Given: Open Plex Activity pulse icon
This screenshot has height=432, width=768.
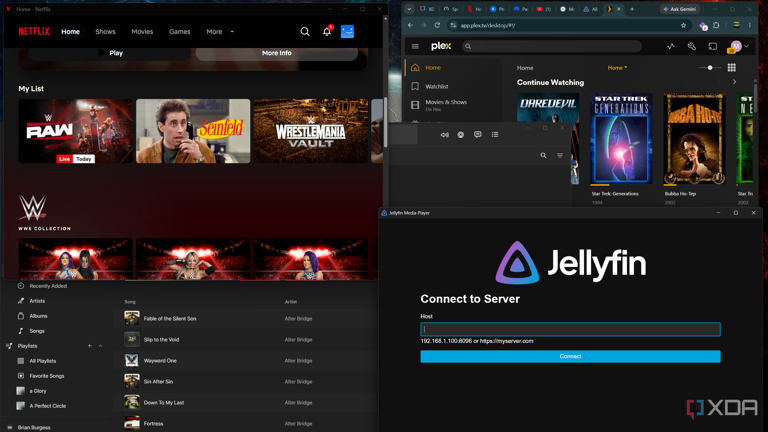Looking at the screenshot, I should tap(671, 46).
